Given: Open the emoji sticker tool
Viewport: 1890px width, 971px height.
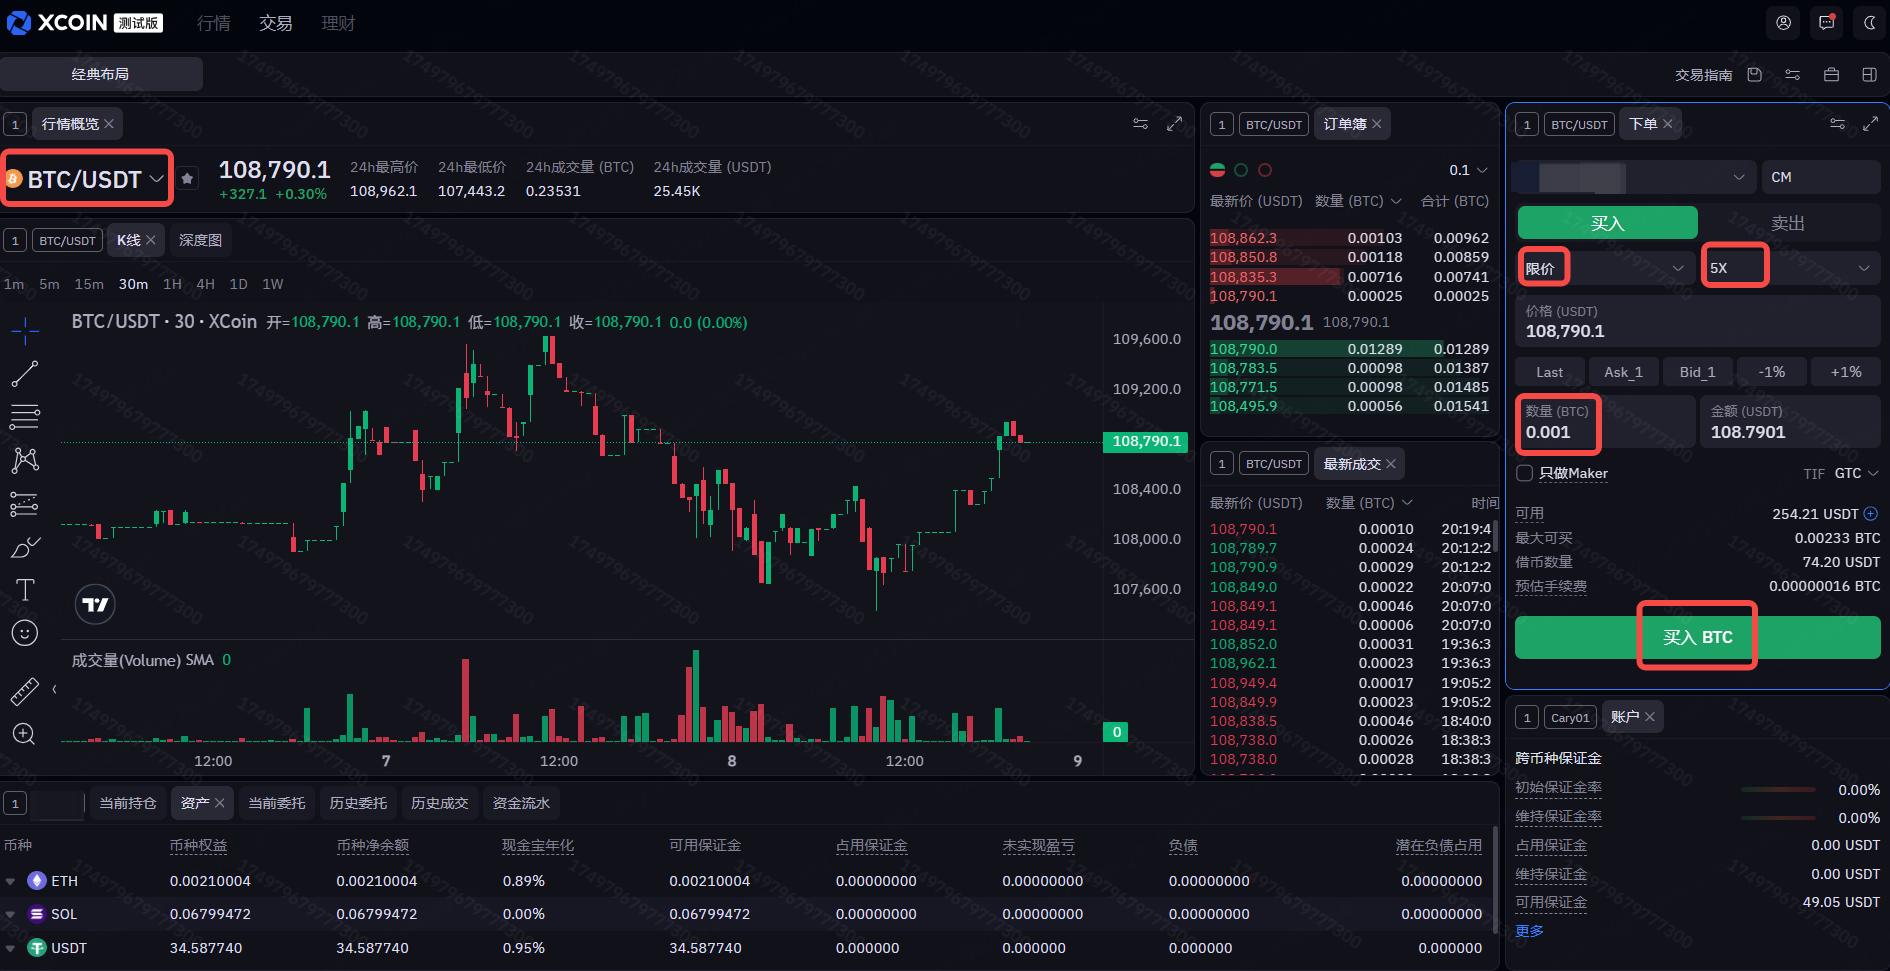Looking at the screenshot, I should [25, 633].
